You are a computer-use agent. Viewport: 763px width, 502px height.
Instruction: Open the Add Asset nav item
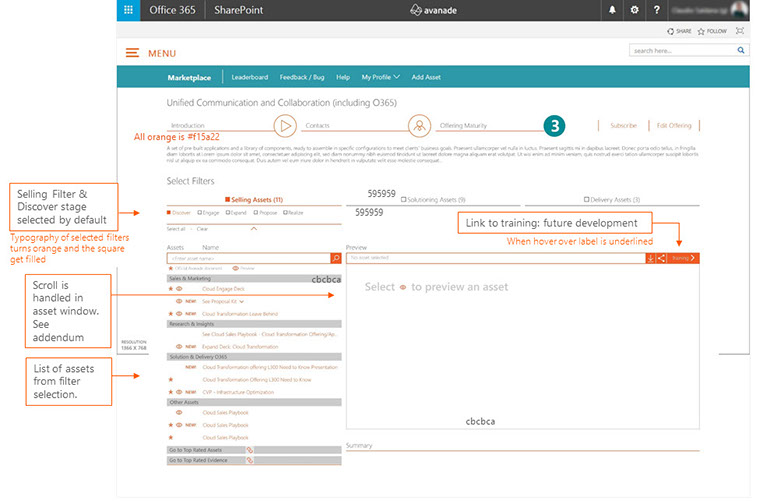pos(426,77)
